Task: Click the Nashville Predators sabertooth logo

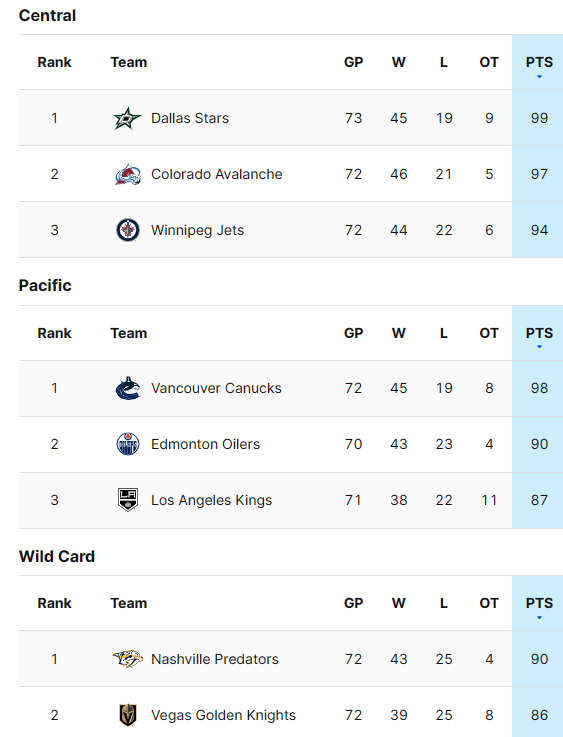Action: pos(127,659)
